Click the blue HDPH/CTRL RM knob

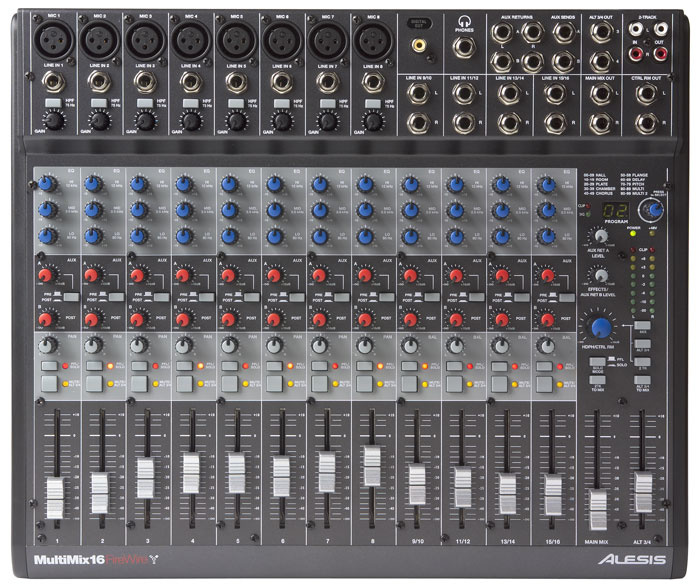[601, 327]
